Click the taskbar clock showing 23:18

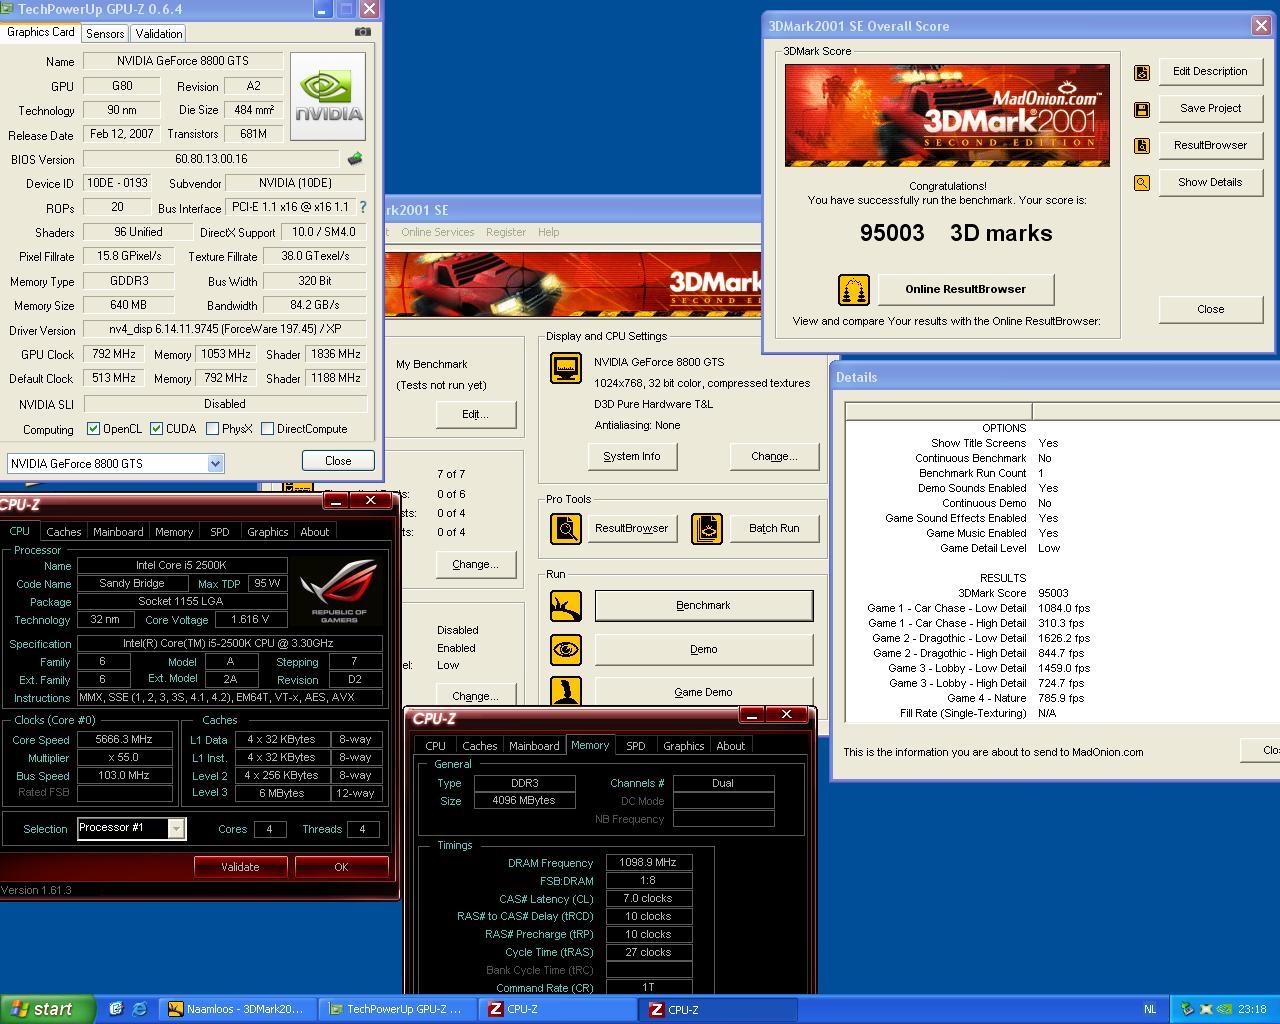coord(1251,1009)
